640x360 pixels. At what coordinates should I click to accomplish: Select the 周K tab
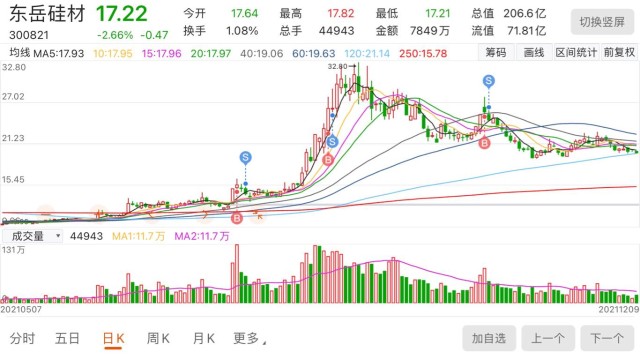158,338
